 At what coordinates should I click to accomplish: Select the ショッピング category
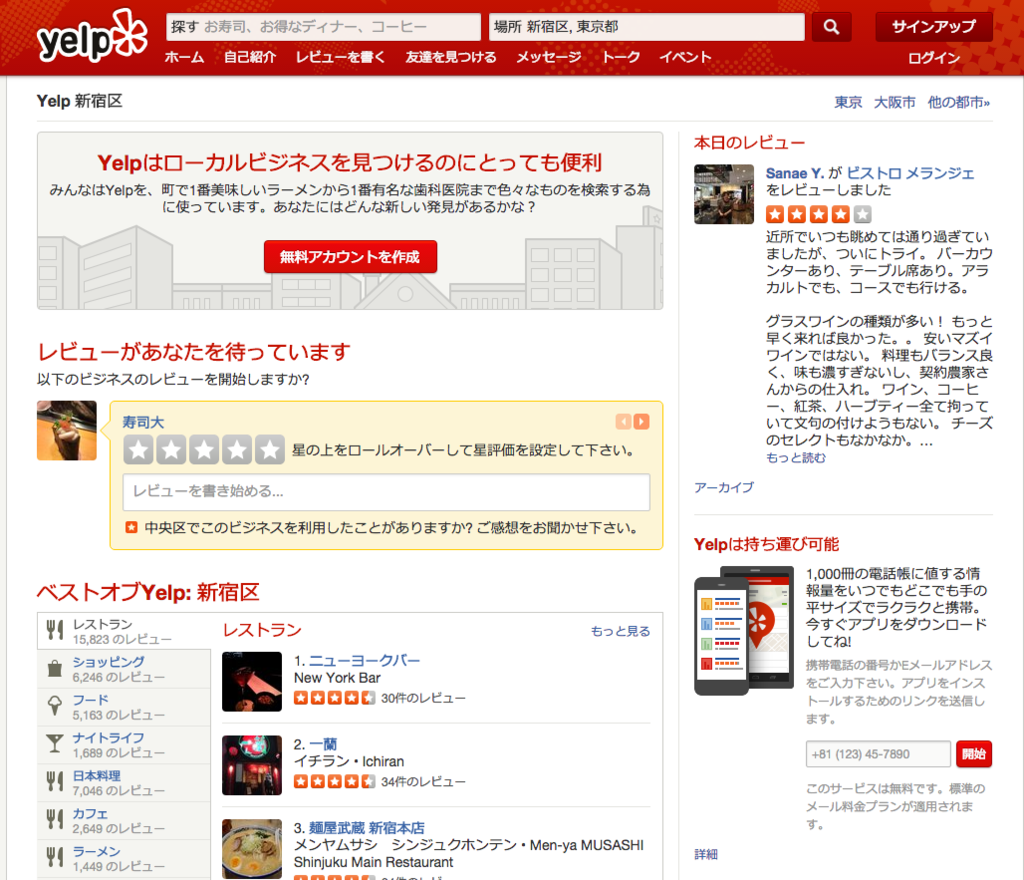tap(124, 668)
